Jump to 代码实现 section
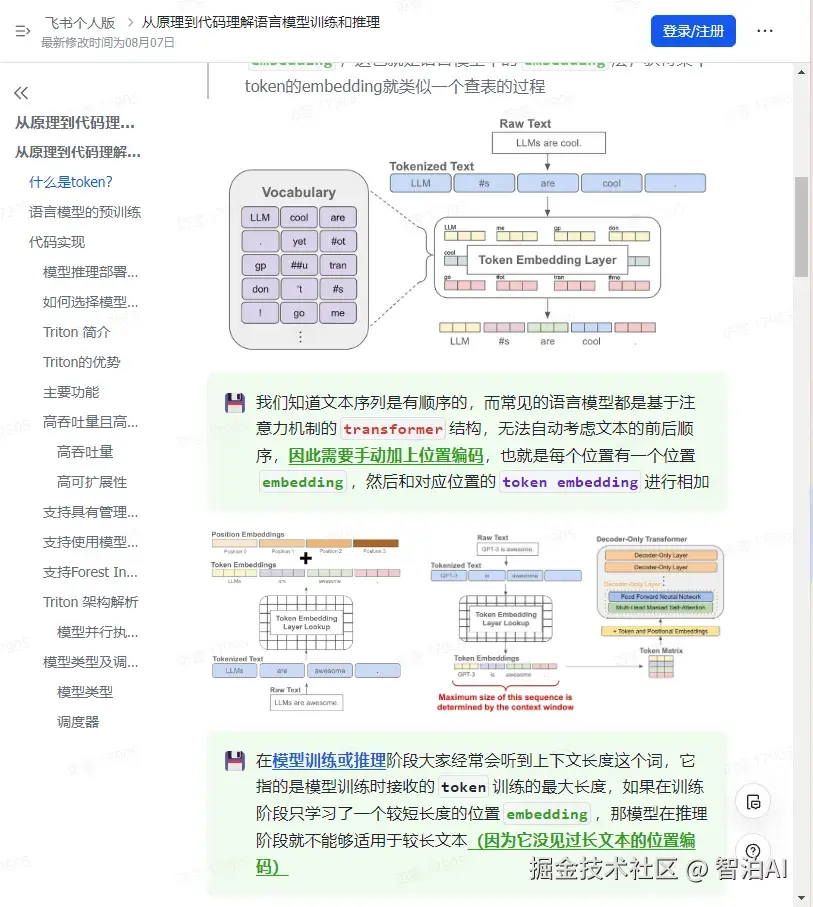The image size is (813, 907). coord(57,242)
